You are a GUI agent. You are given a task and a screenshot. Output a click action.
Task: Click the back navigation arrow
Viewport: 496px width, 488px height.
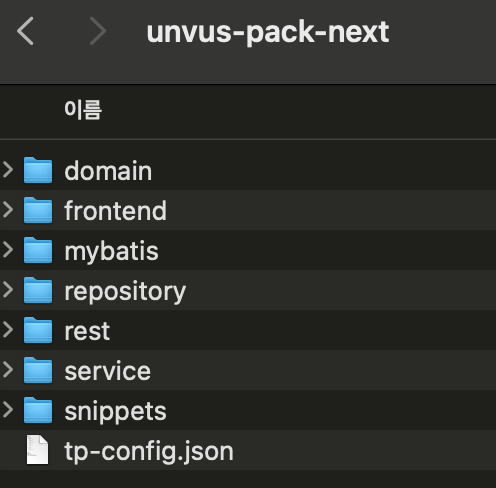coord(25,31)
